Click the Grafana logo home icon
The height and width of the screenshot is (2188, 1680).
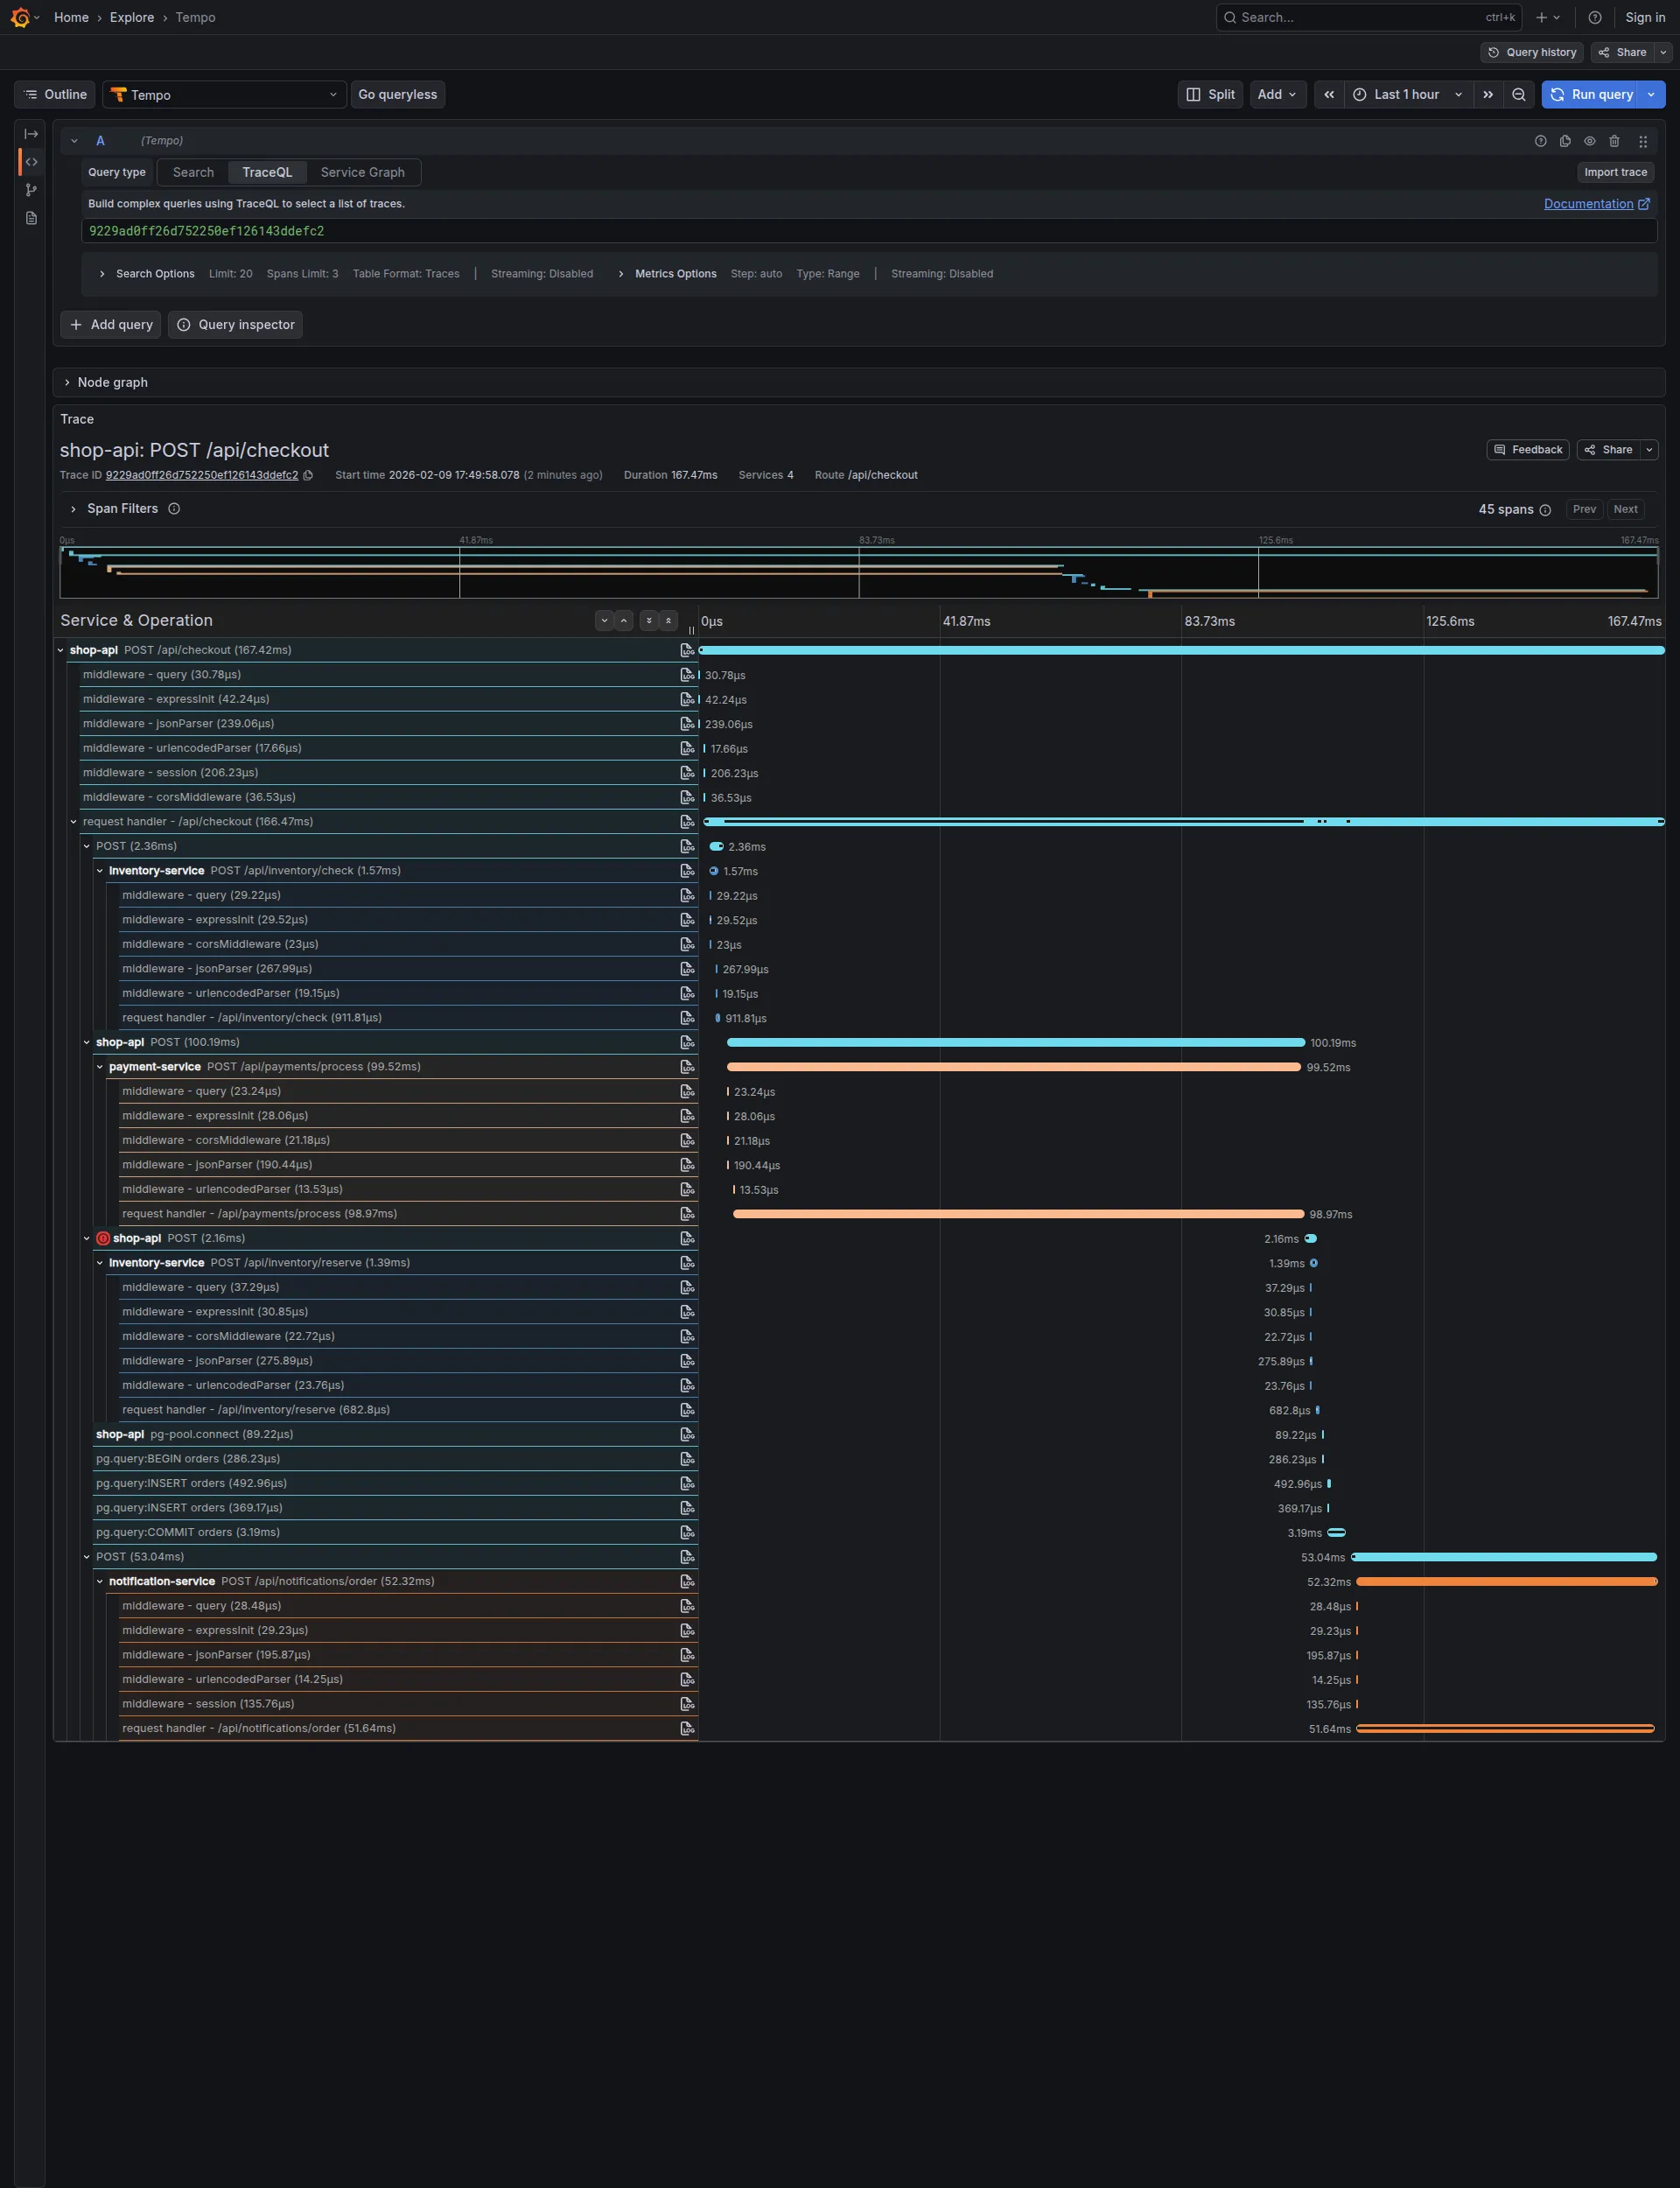(19, 17)
